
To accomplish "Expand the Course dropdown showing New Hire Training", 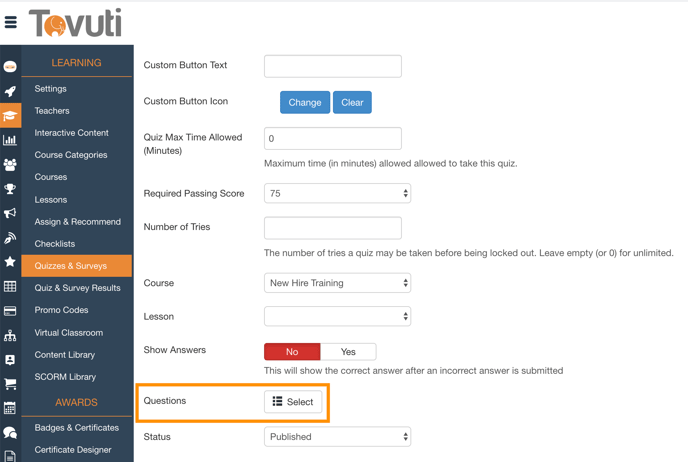I will pyautogui.click(x=337, y=284).
